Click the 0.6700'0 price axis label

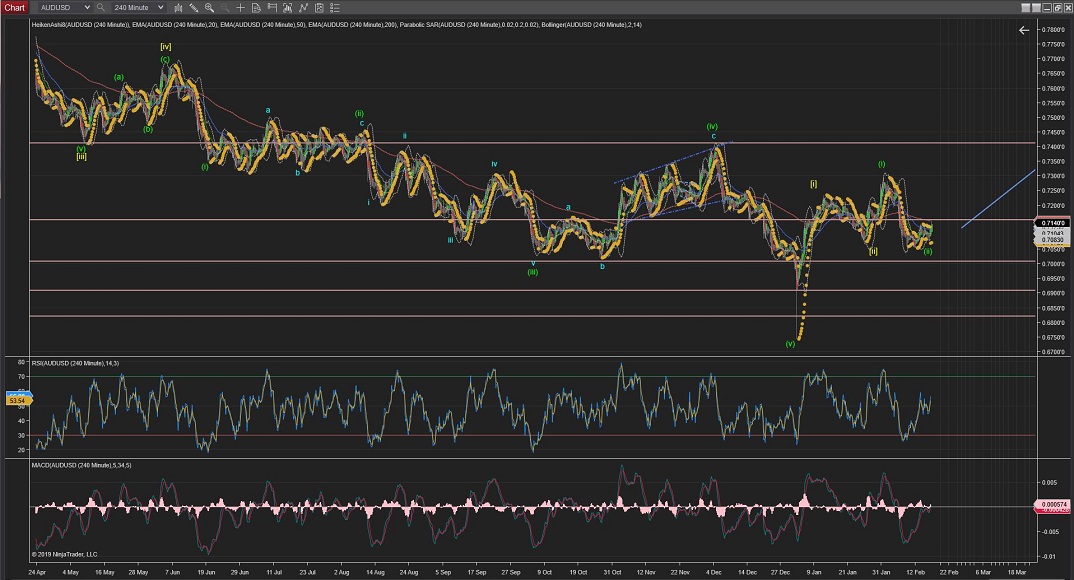[1053, 352]
